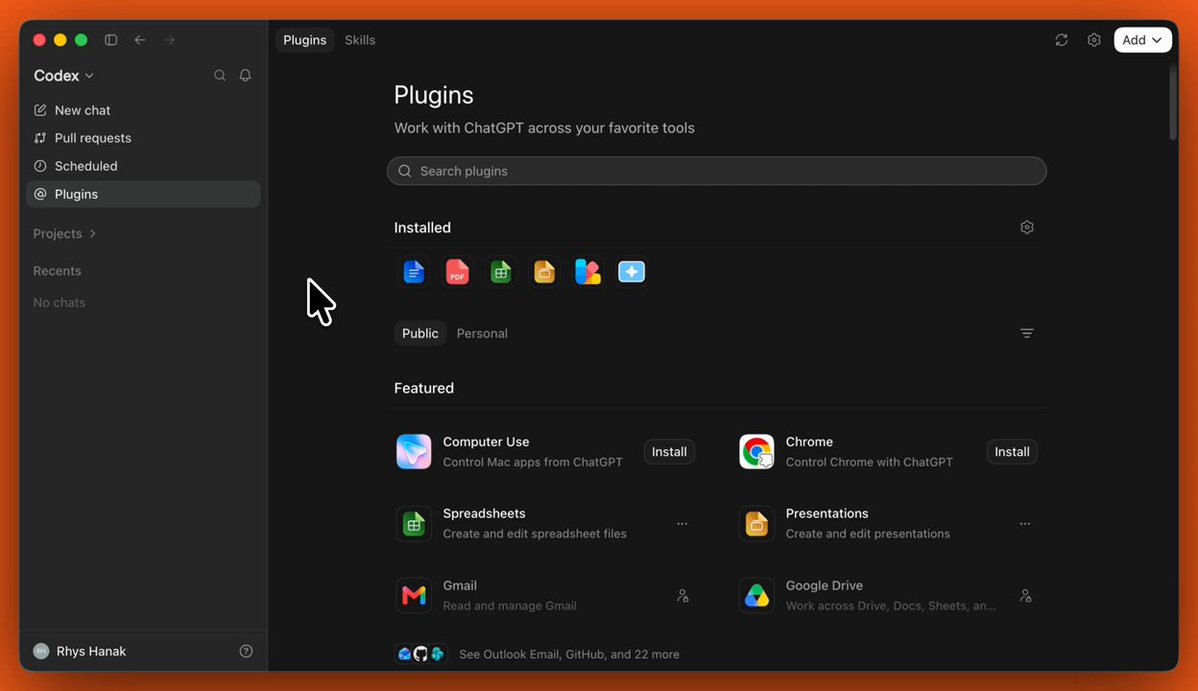
Task: Click the Gmail plugin icon
Action: tap(413, 595)
